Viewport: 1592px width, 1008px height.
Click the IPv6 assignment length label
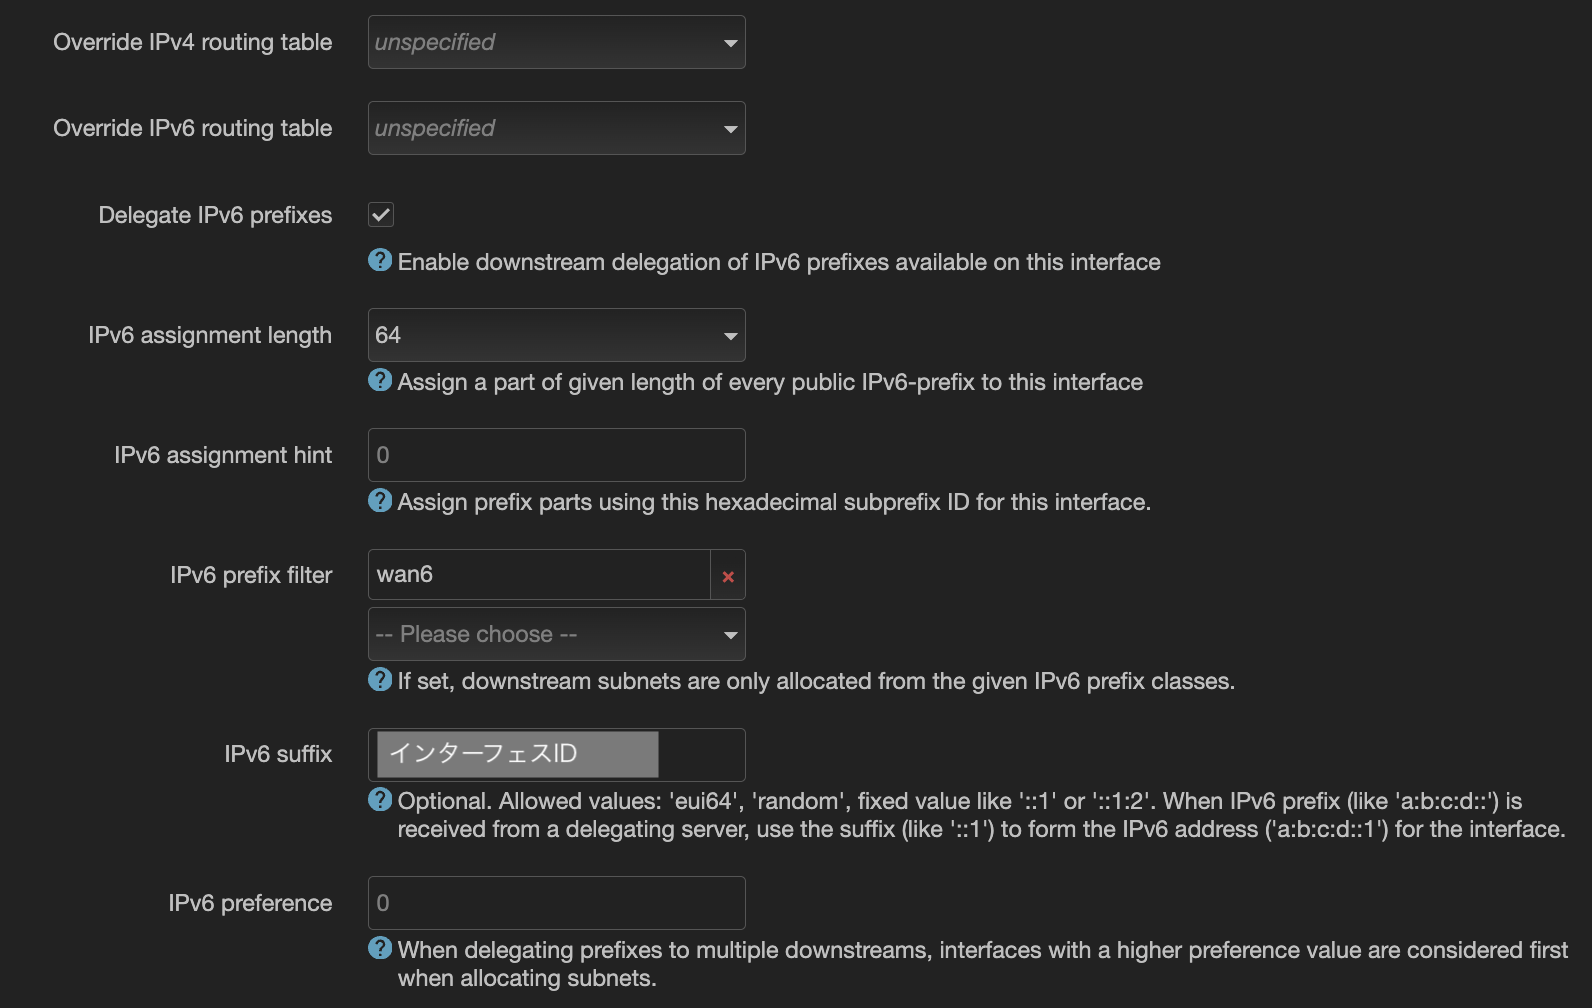point(210,335)
